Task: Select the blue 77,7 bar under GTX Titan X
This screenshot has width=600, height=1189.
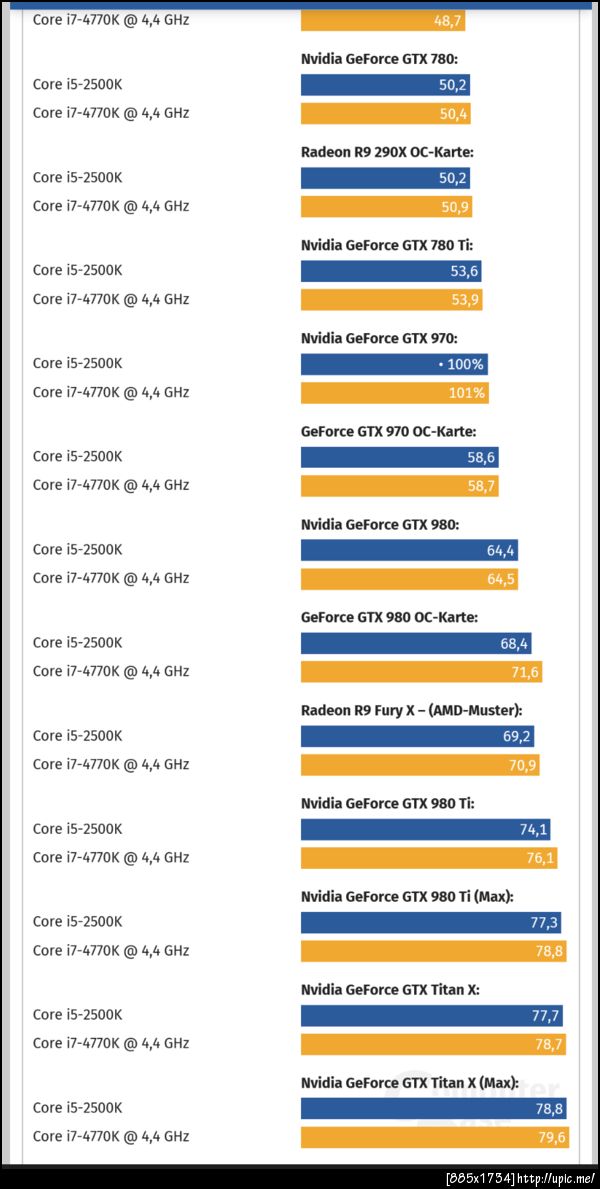Action: click(431, 1015)
